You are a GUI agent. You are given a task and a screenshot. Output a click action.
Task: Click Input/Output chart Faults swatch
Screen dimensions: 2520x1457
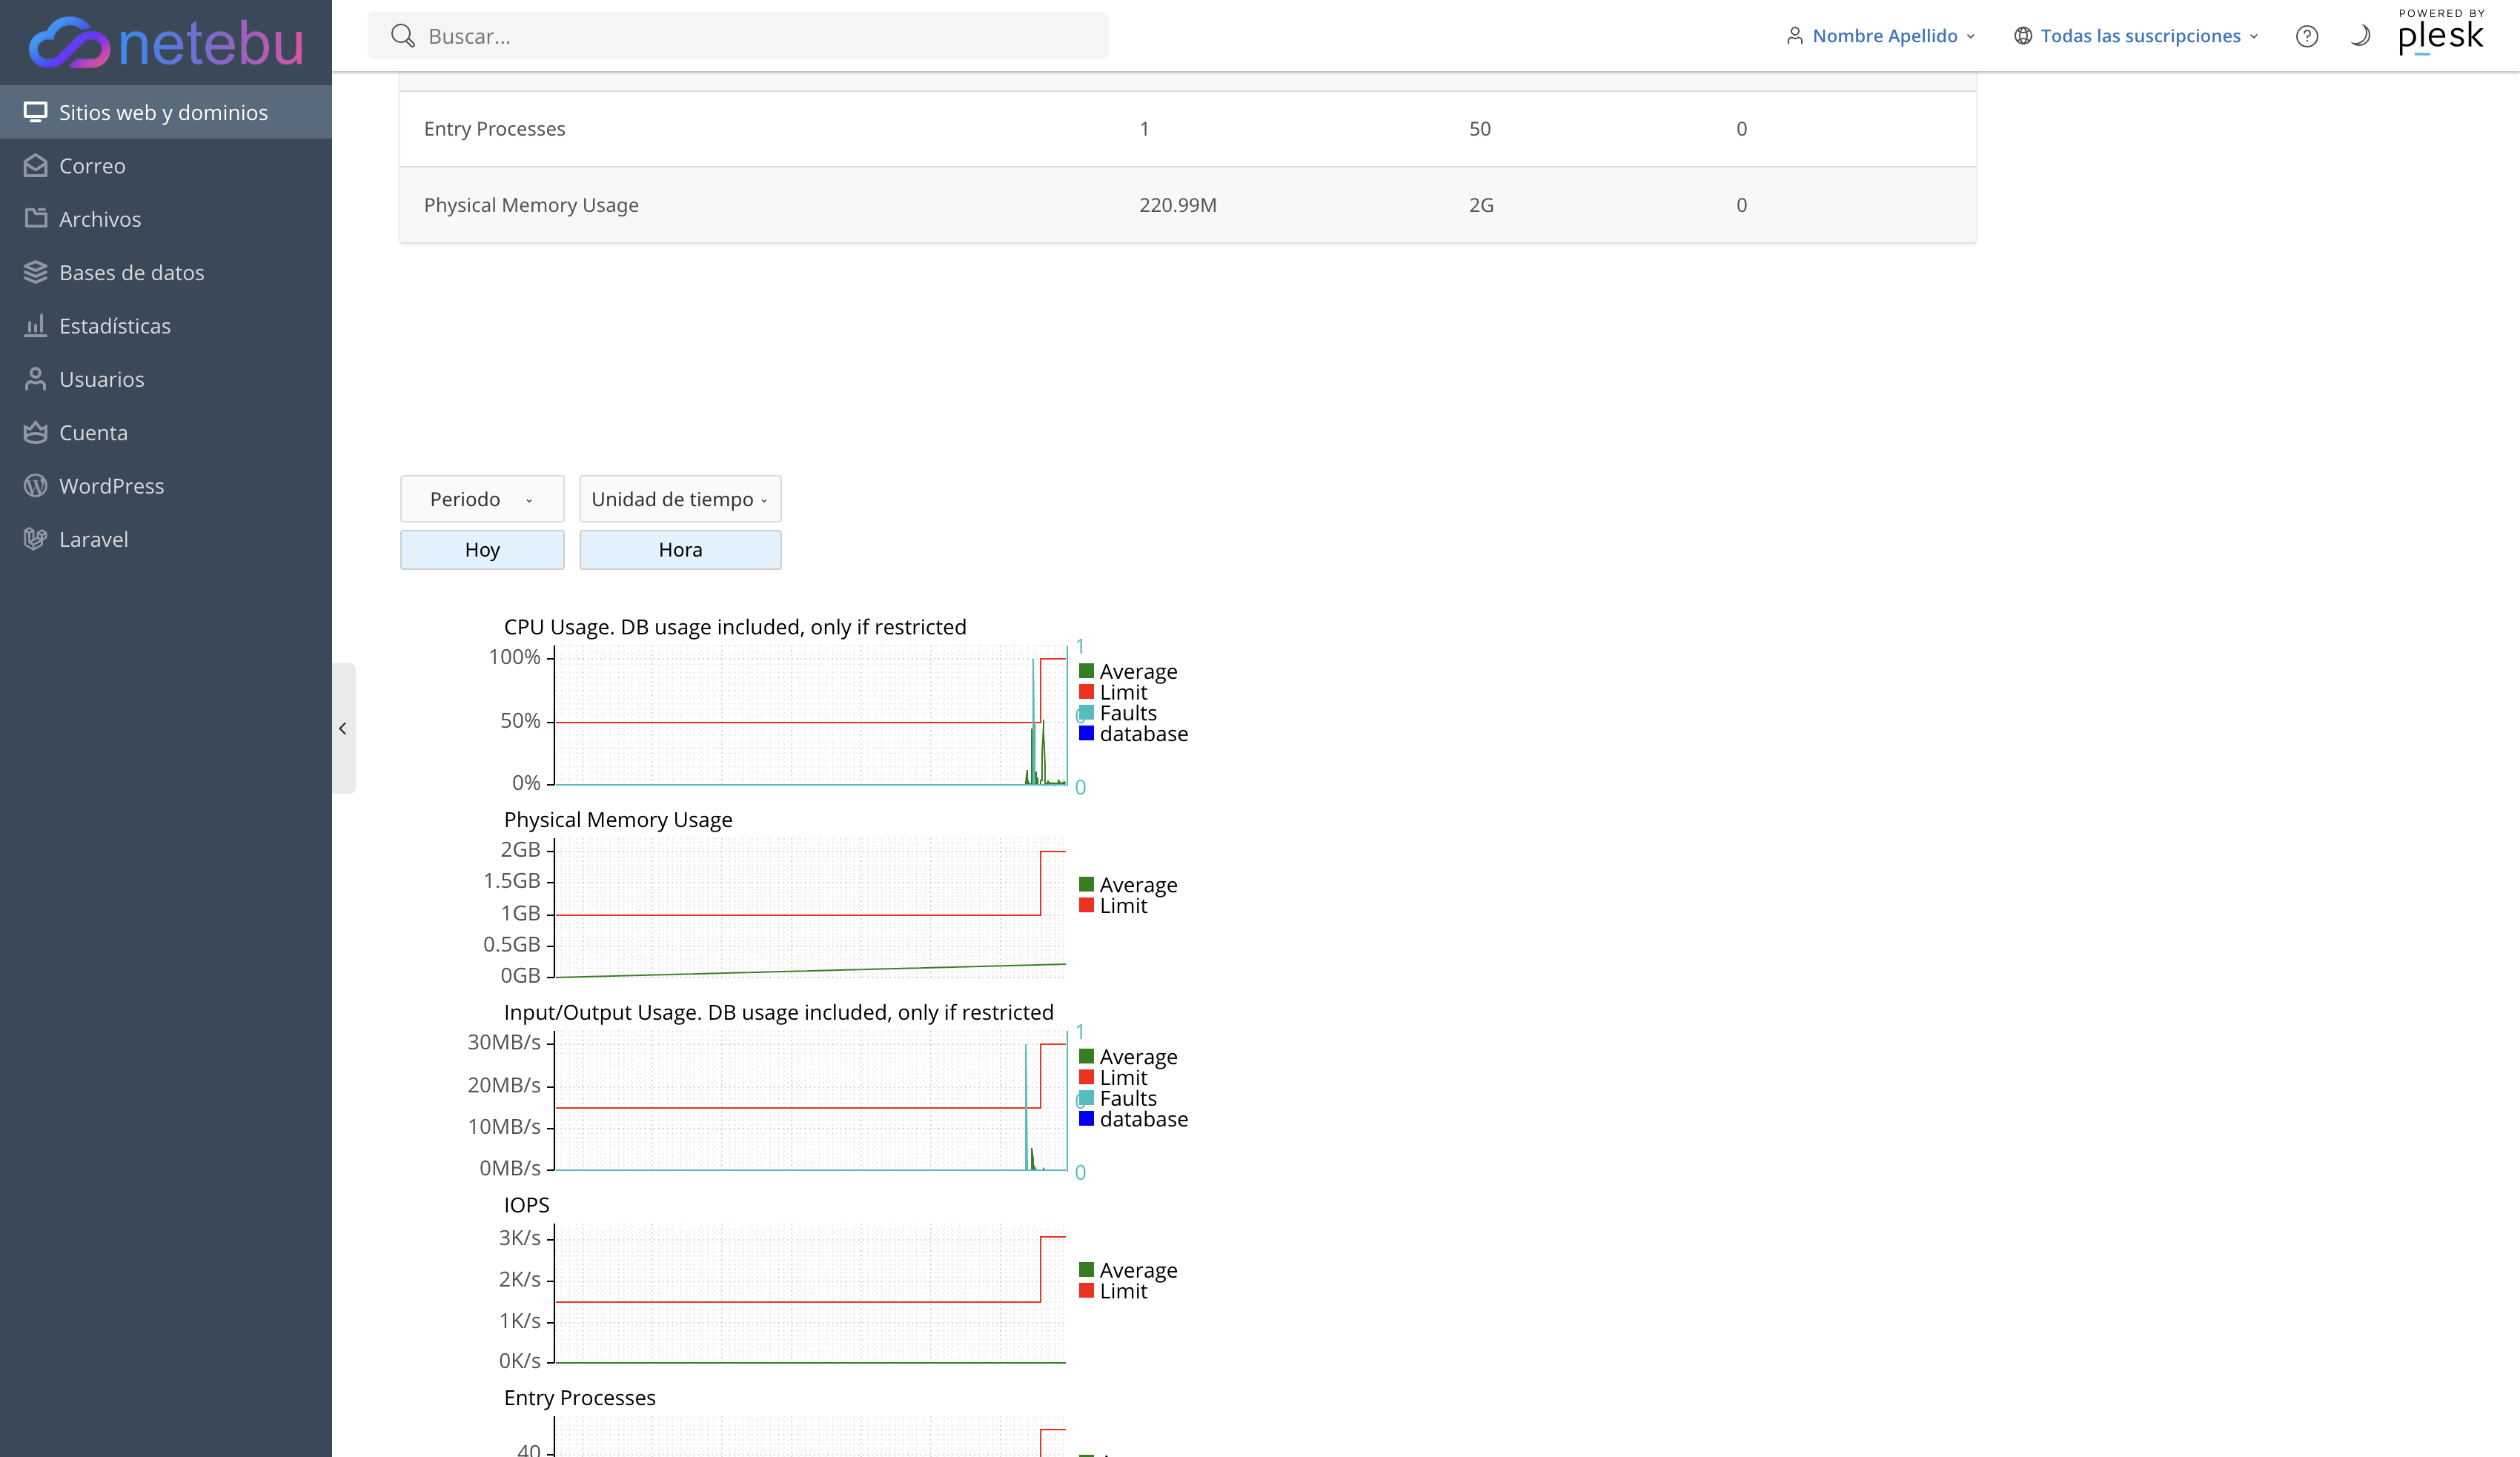pyautogui.click(x=1086, y=1099)
